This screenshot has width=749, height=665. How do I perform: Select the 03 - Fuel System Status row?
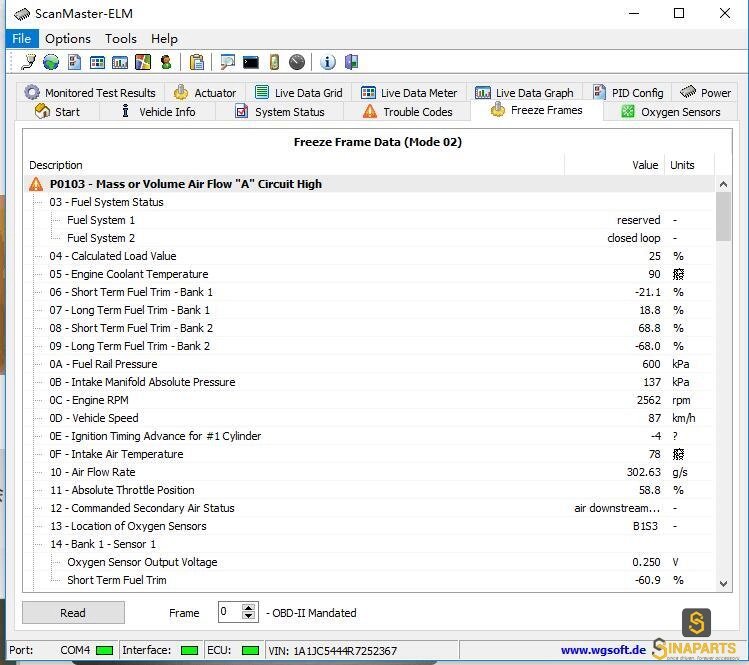pyautogui.click(x=370, y=202)
